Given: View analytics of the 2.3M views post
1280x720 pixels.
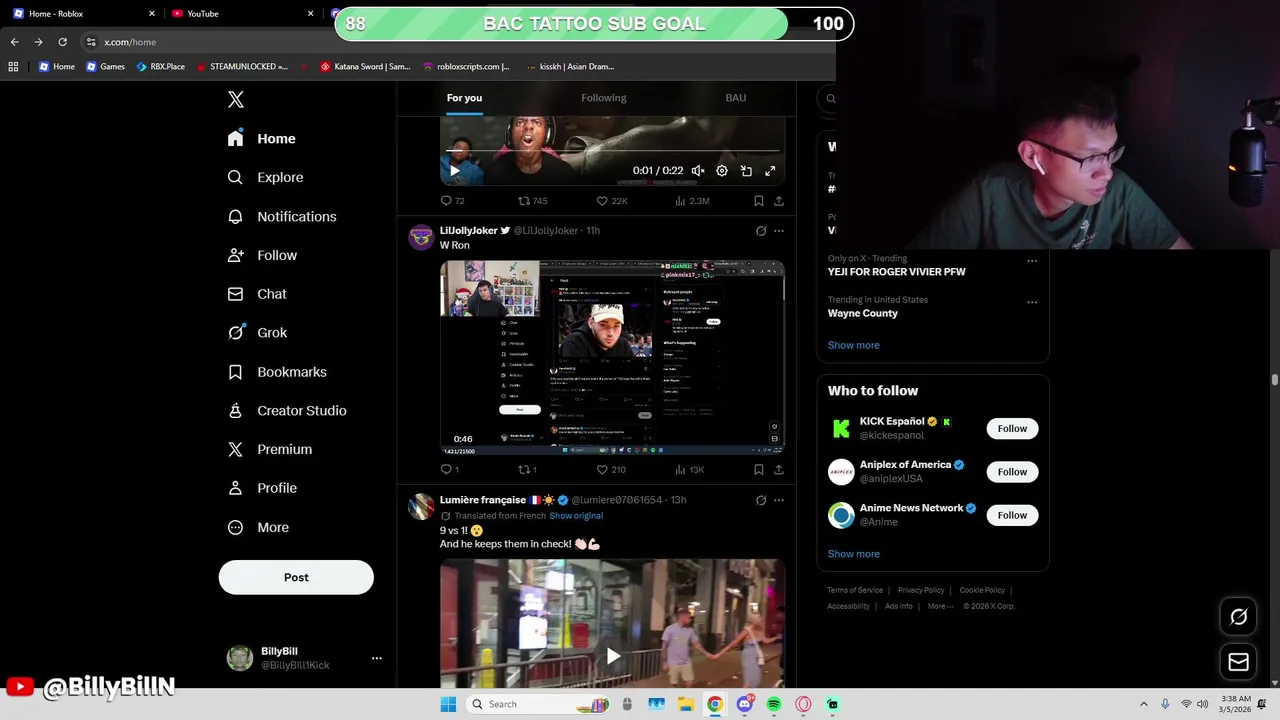Looking at the screenshot, I should coord(693,201).
